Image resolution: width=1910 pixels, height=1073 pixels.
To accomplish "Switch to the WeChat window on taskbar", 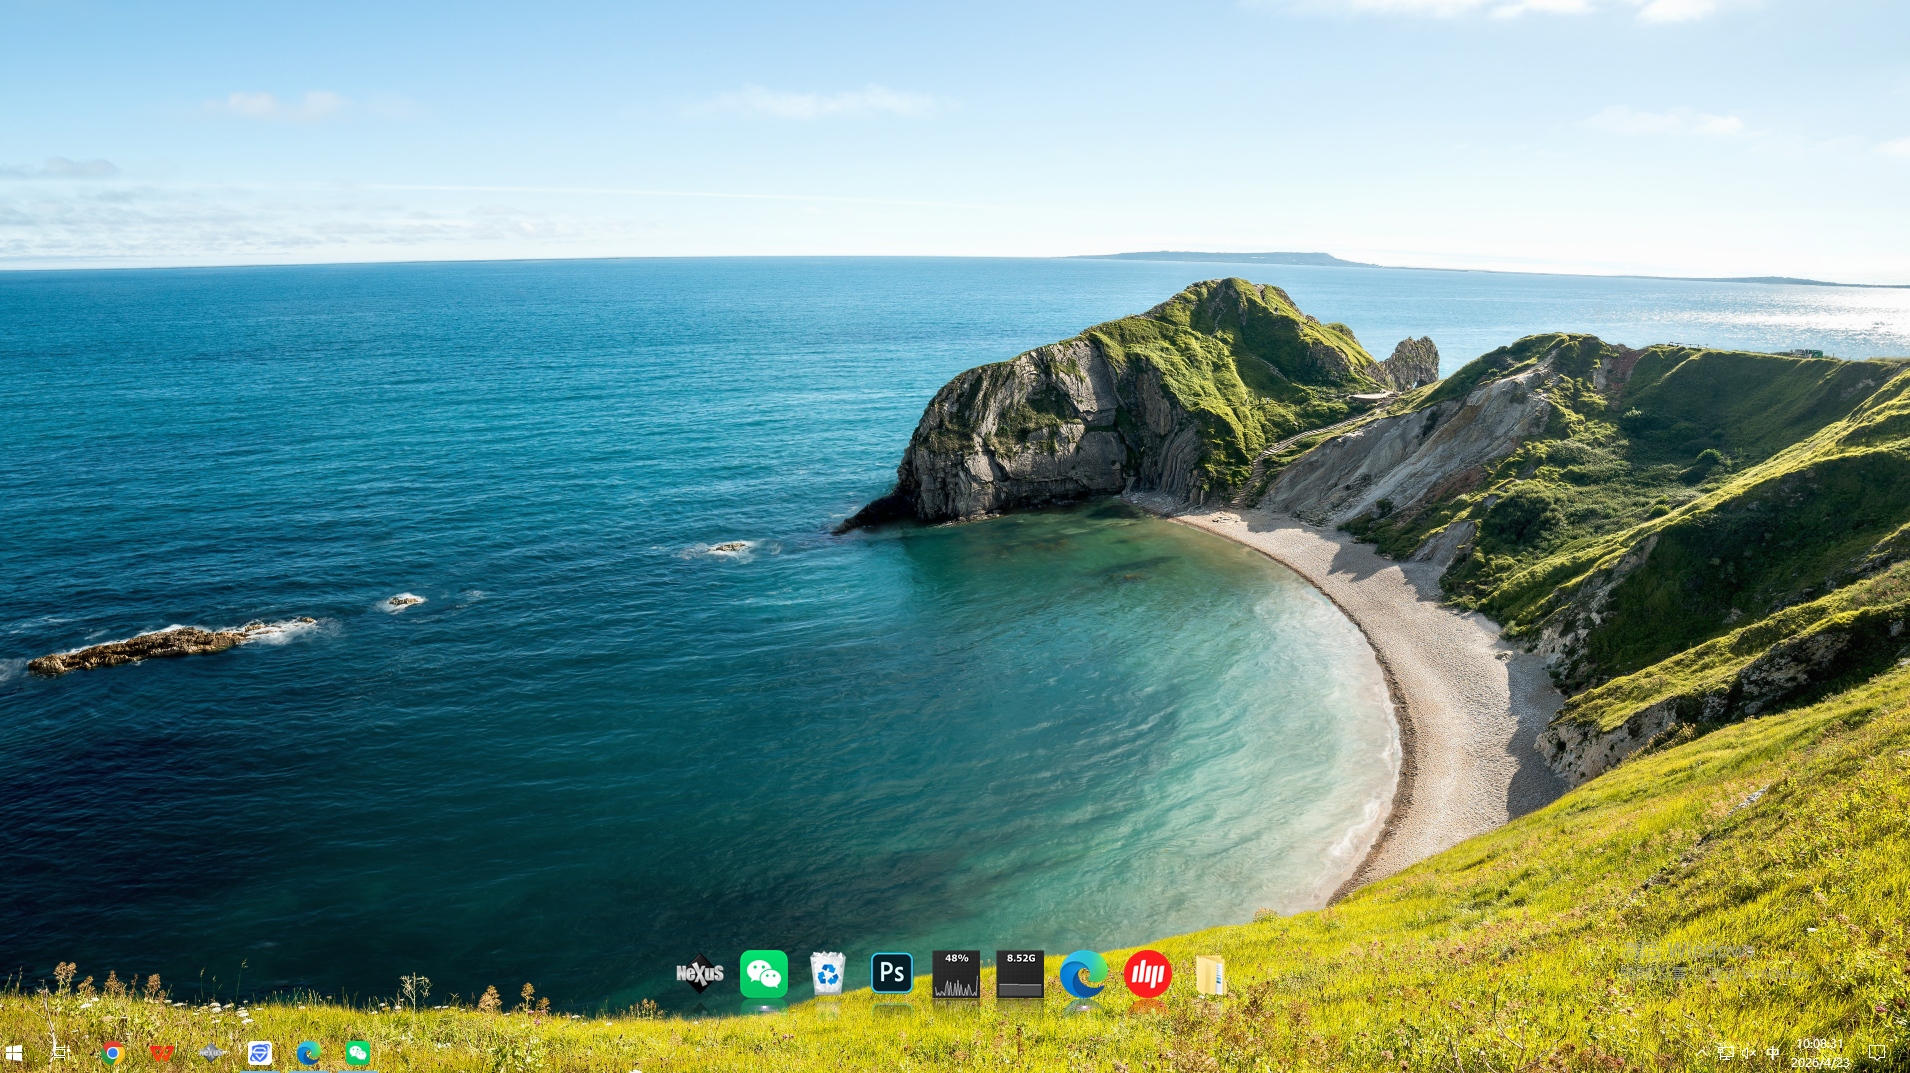I will click(358, 1052).
